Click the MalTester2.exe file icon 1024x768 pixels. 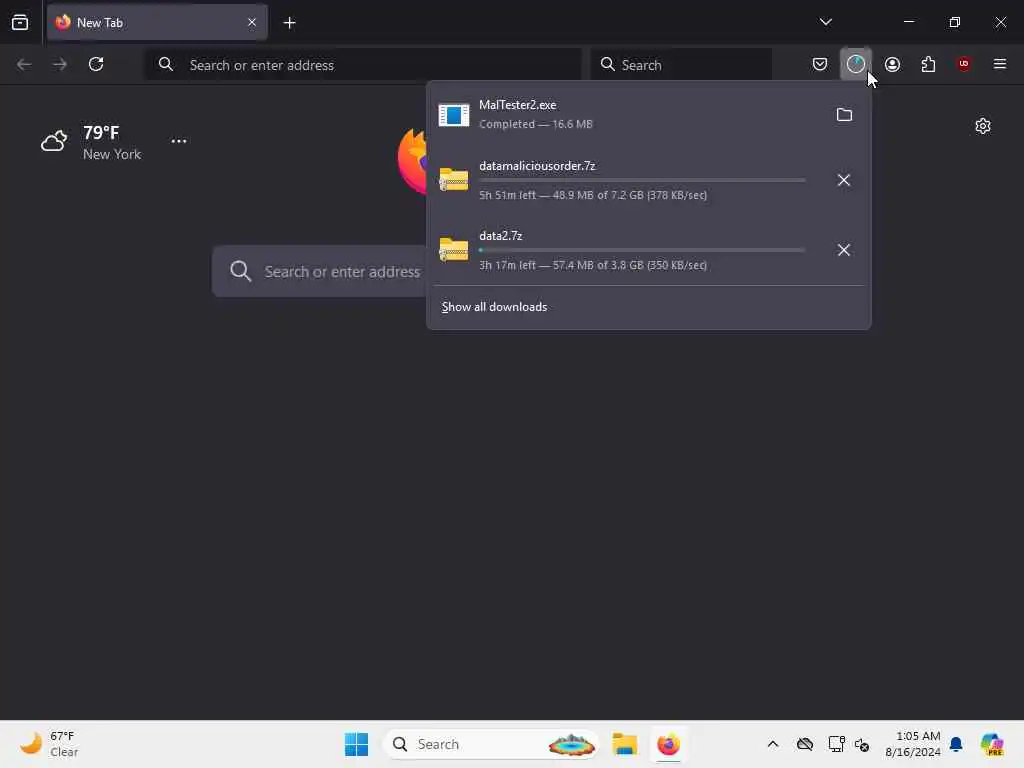click(453, 115)
